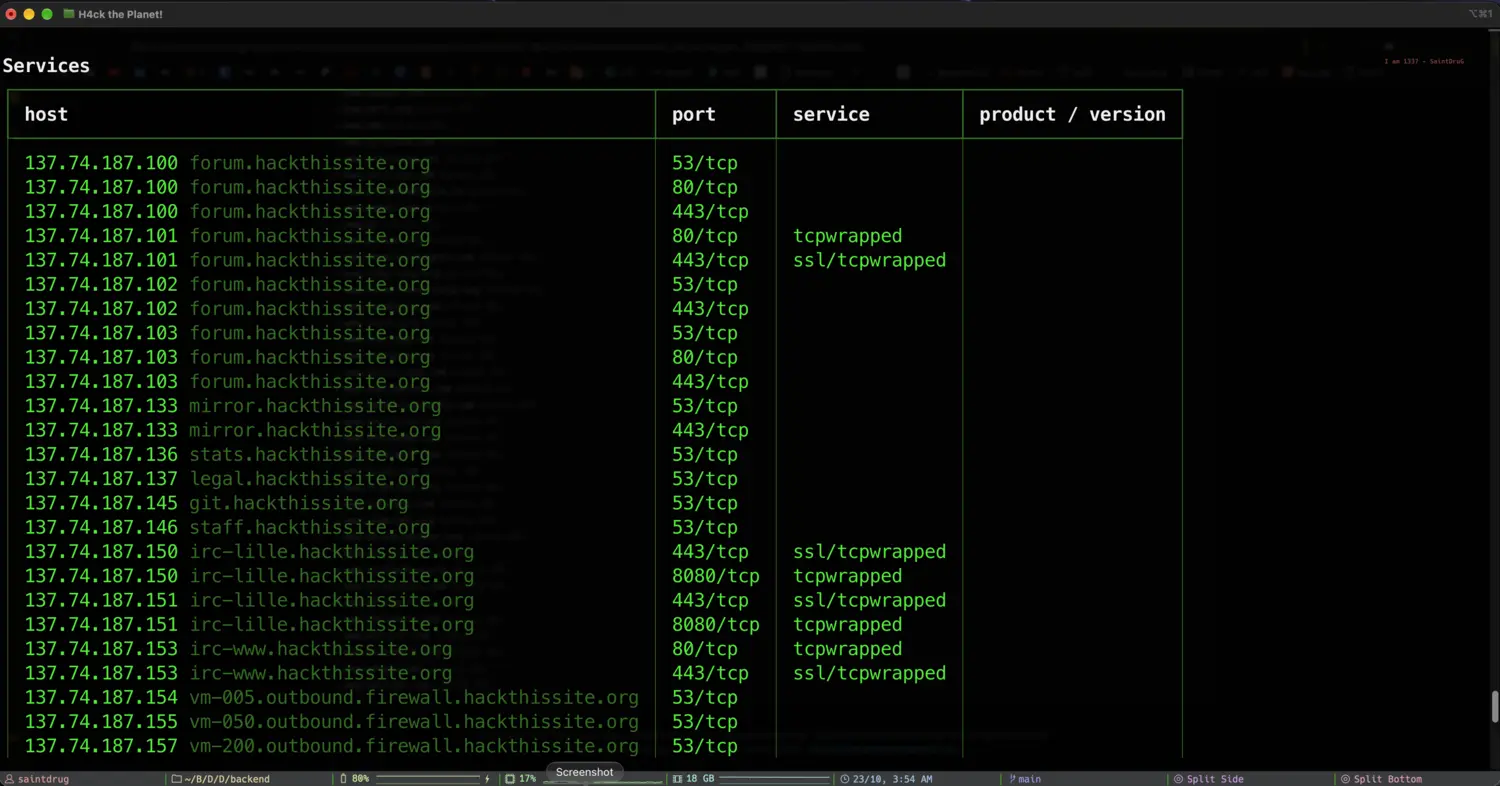Click IP address 137.74.187.155
1500x786 pixels.
click(x=101, y=722)
